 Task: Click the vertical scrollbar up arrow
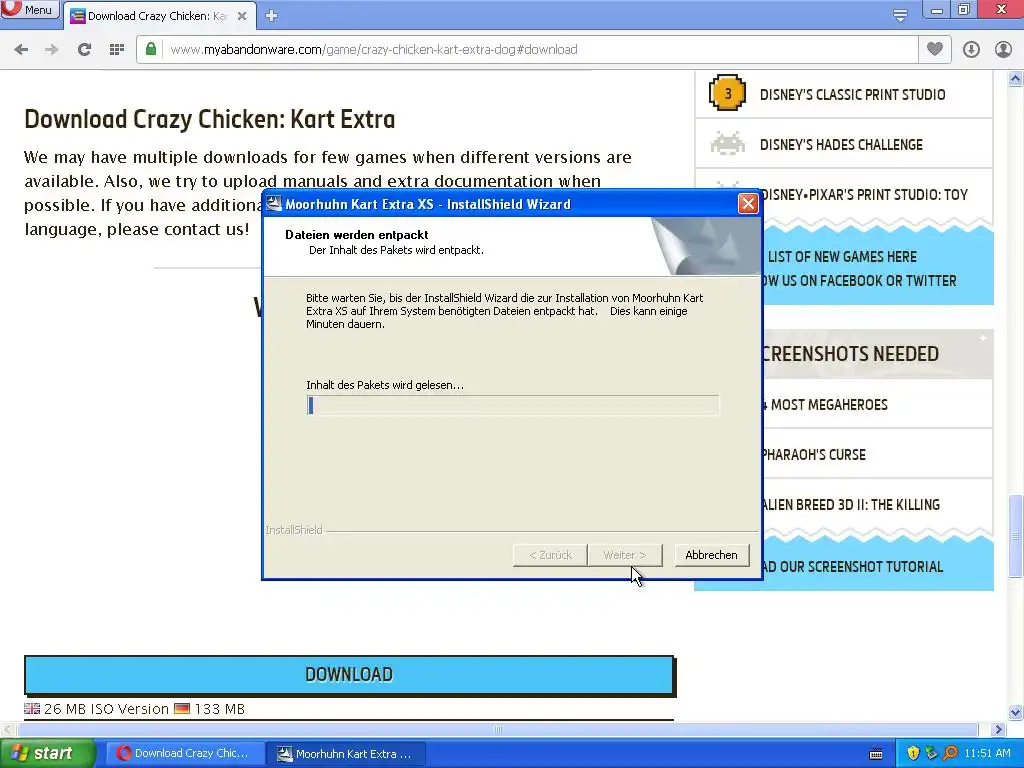pos(1015,79)
